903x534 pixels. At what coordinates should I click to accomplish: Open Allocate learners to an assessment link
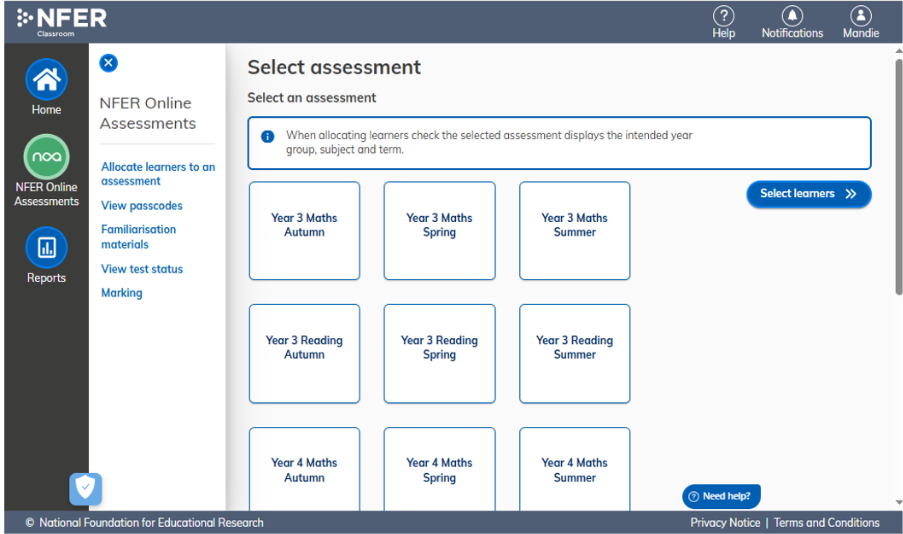click(158, 174)
